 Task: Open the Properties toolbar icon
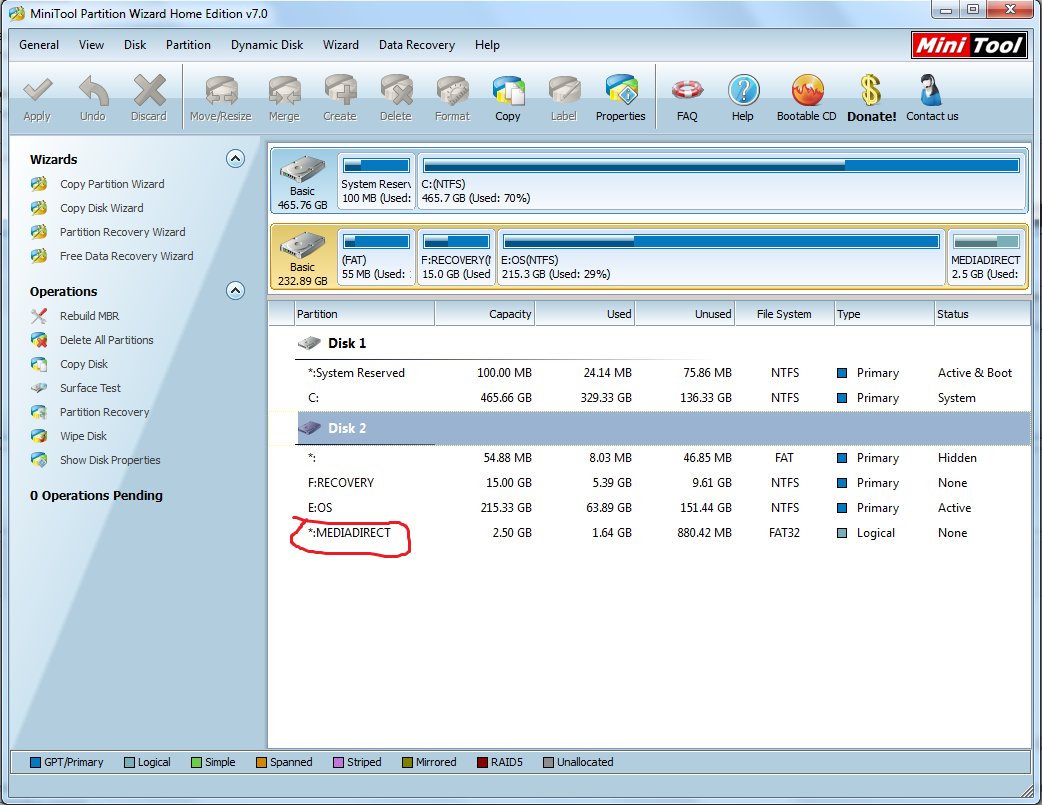click(621, 98)
